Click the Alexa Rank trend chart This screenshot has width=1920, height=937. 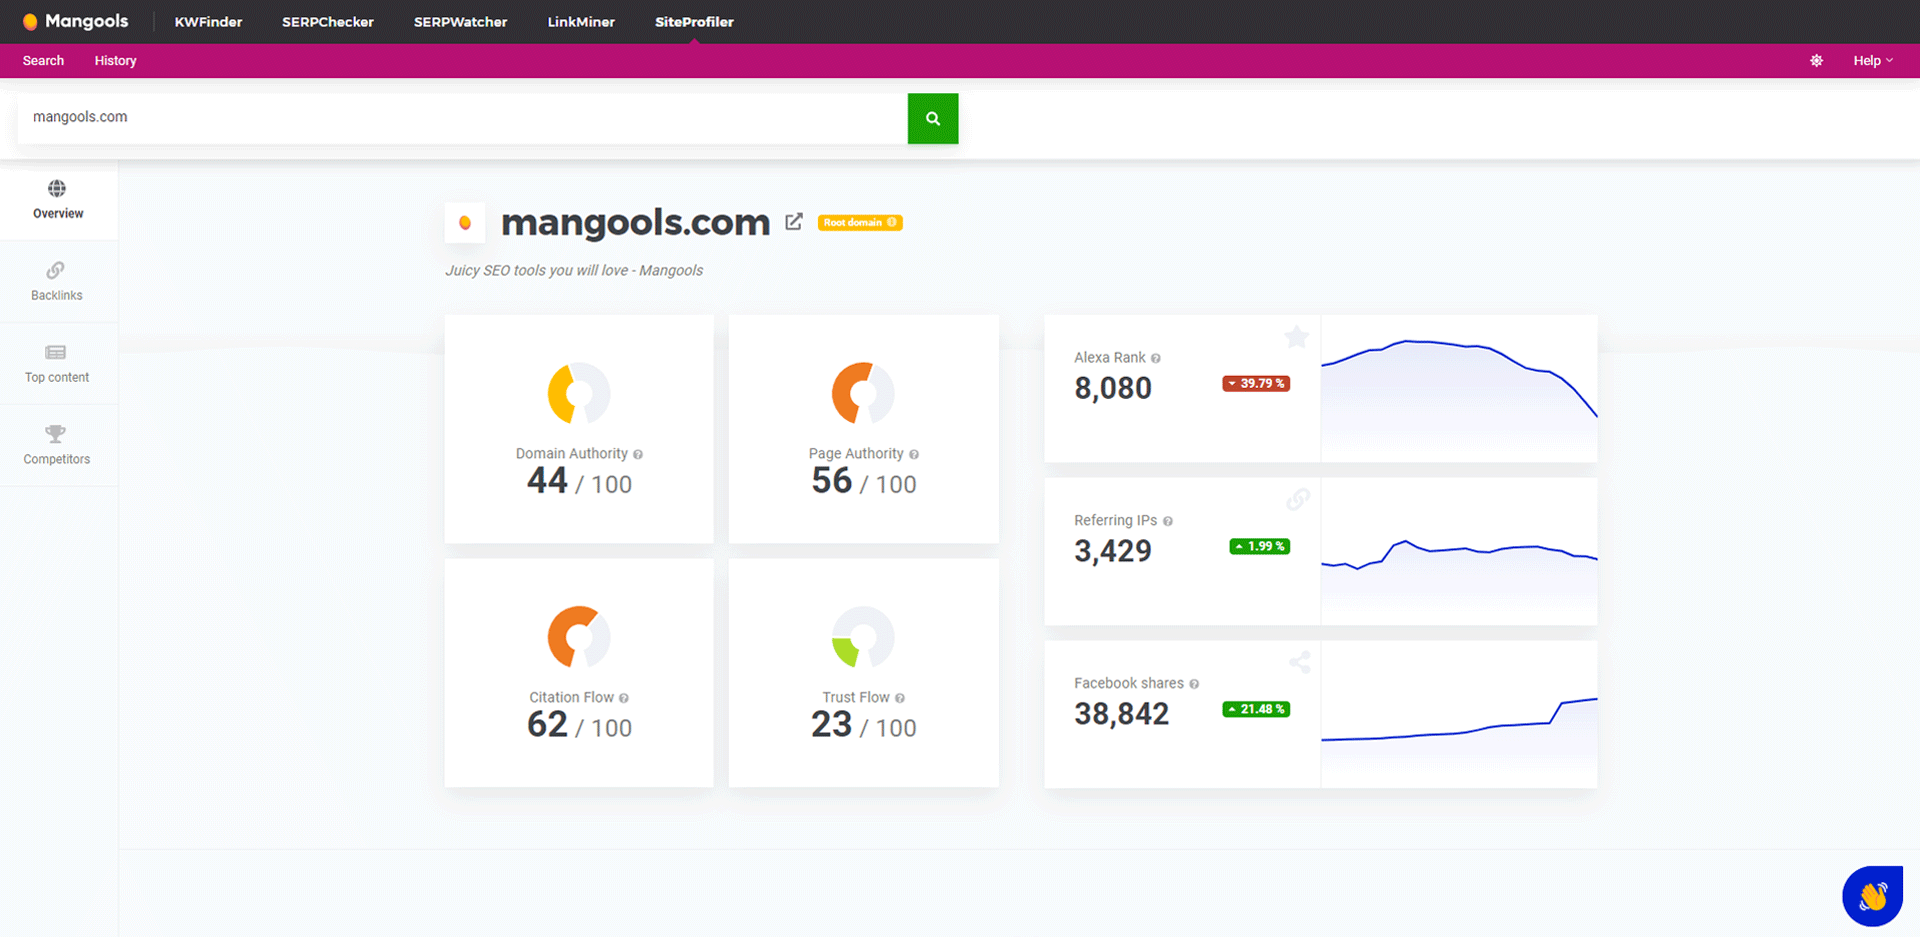1459,389
